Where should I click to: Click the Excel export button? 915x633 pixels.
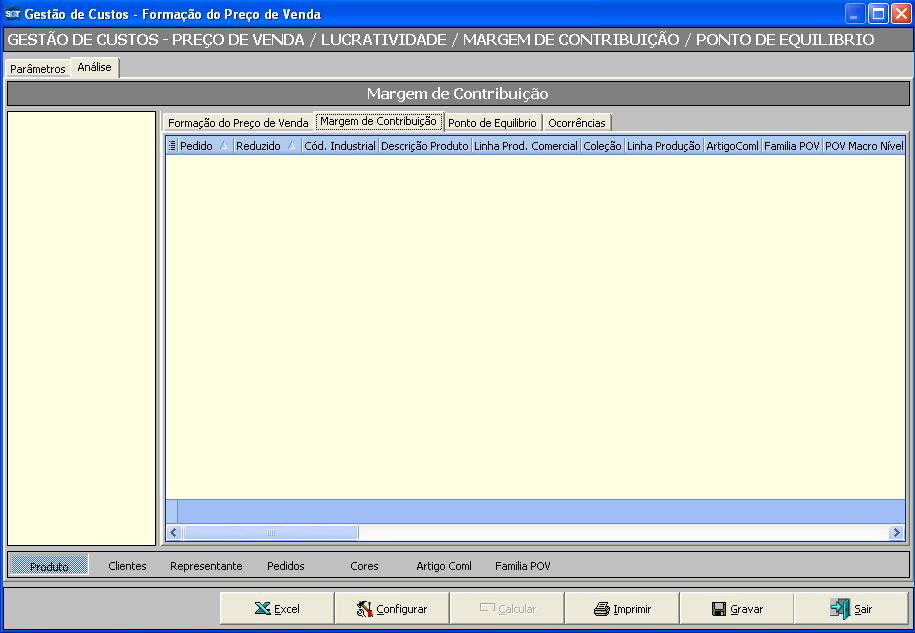point(277,608)
